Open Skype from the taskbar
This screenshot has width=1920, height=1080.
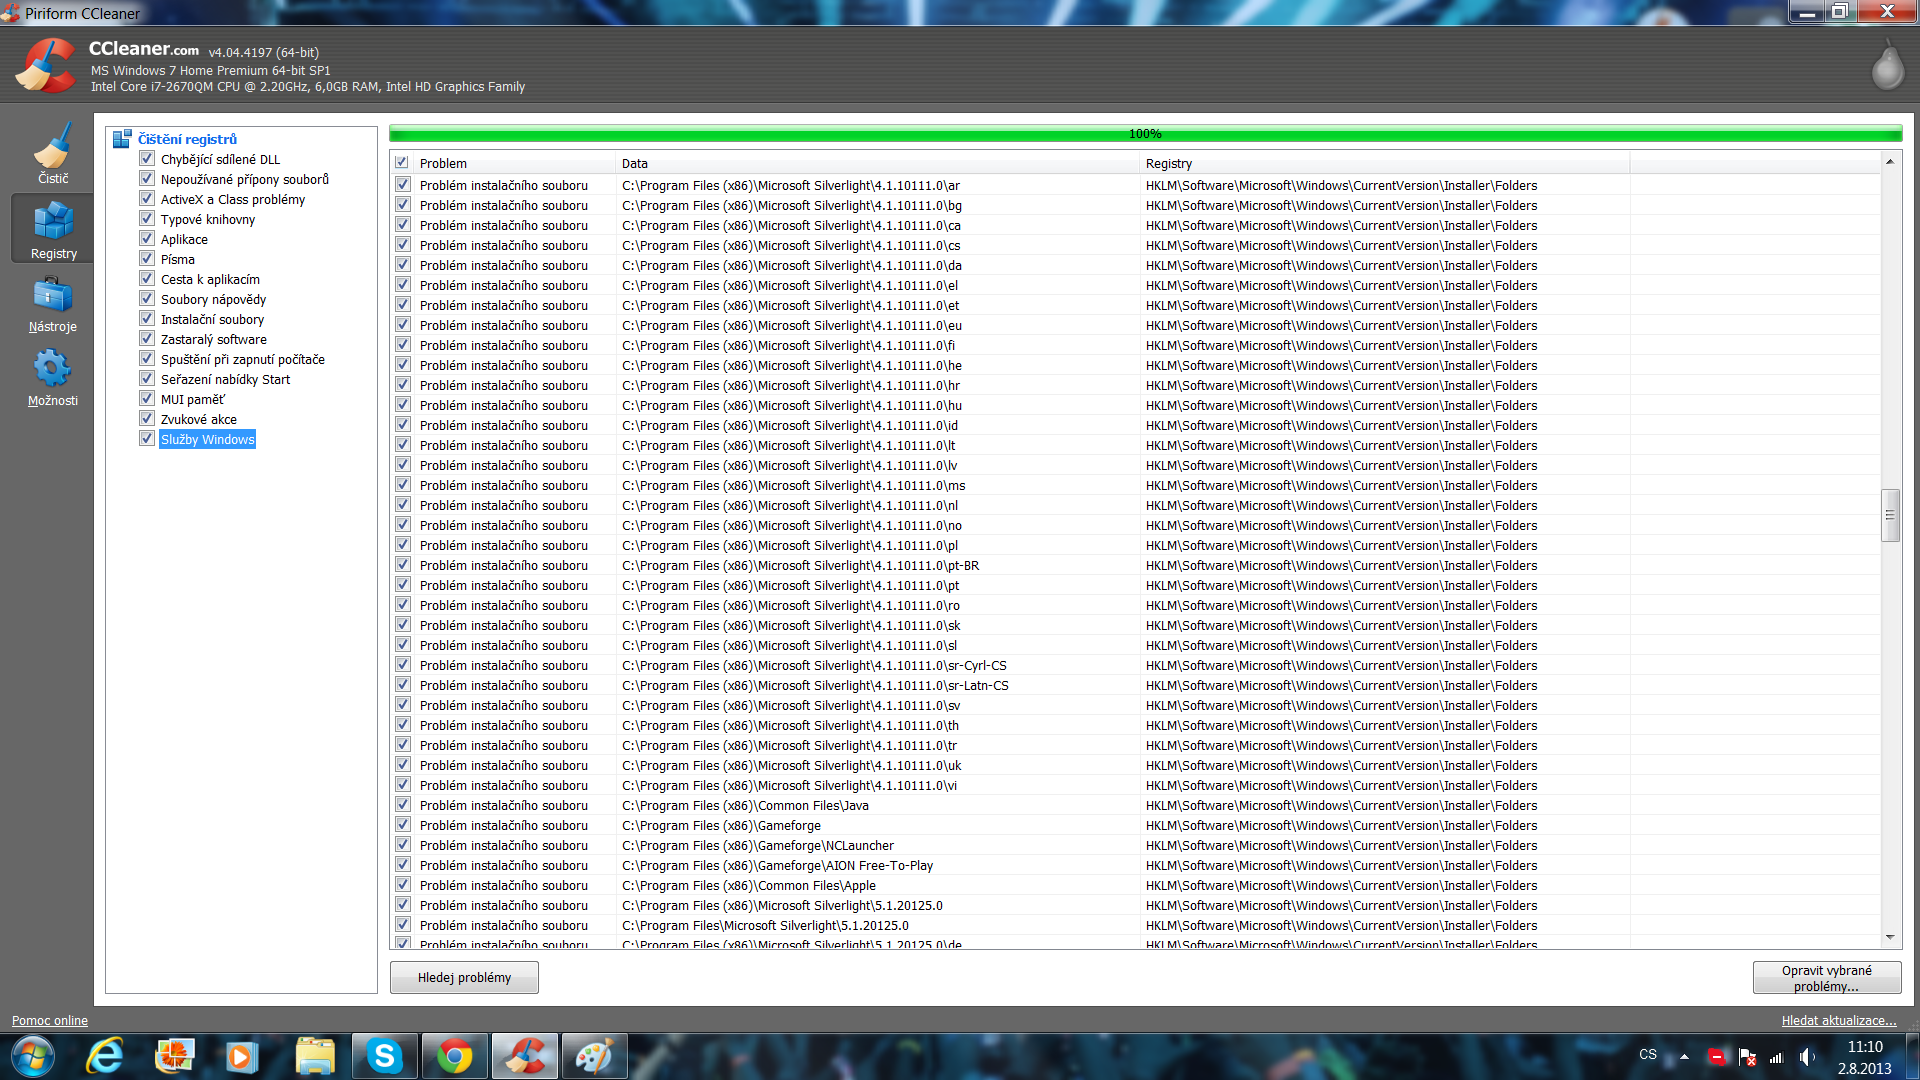(x=384, y=1056)
